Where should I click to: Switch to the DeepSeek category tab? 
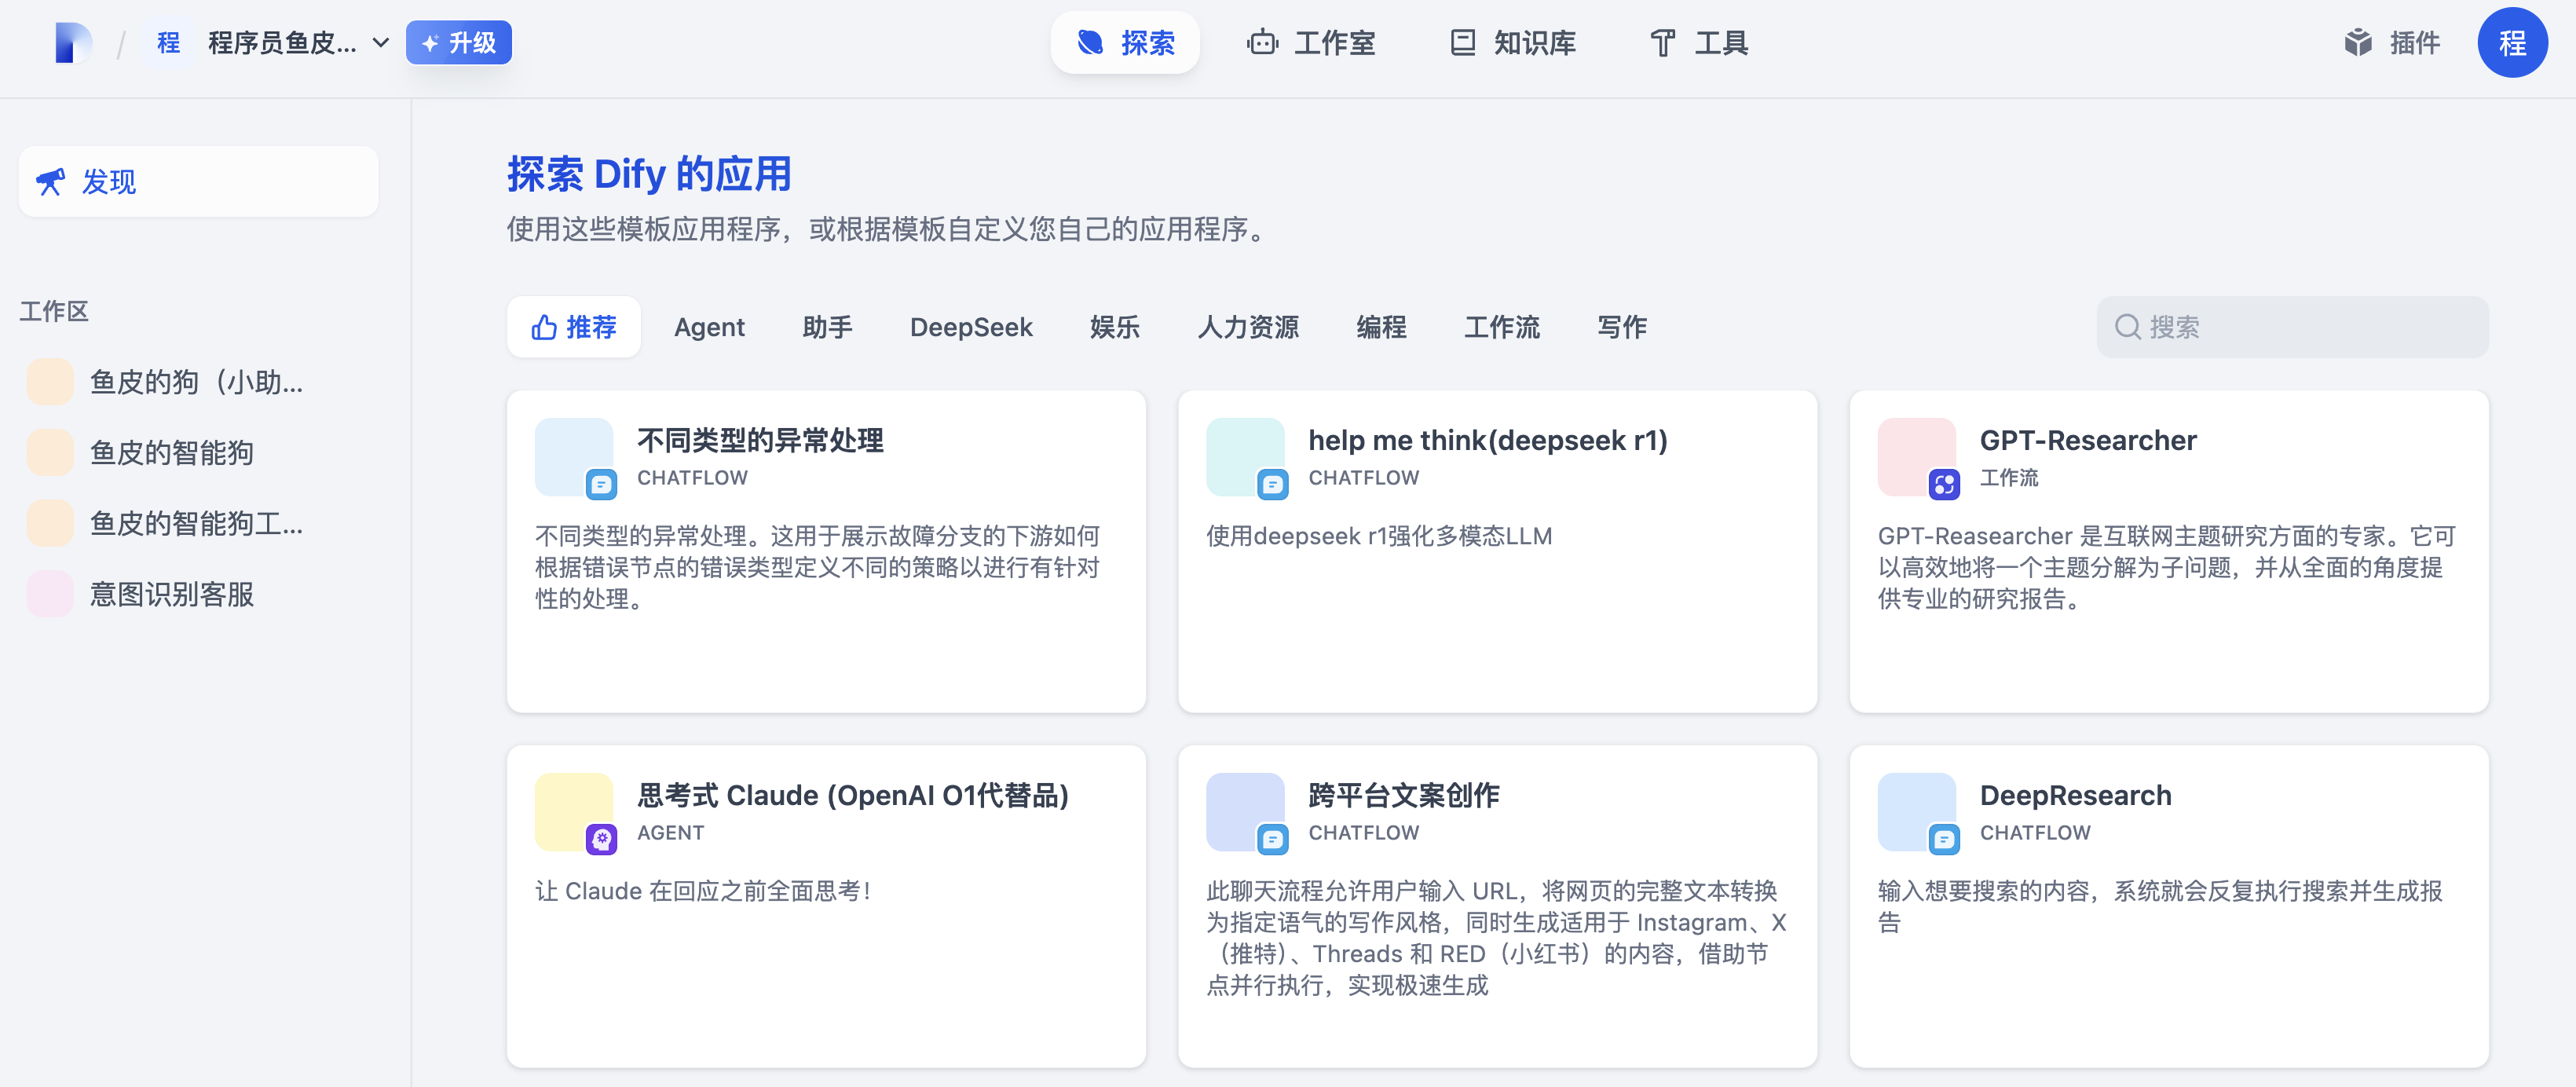970,327
